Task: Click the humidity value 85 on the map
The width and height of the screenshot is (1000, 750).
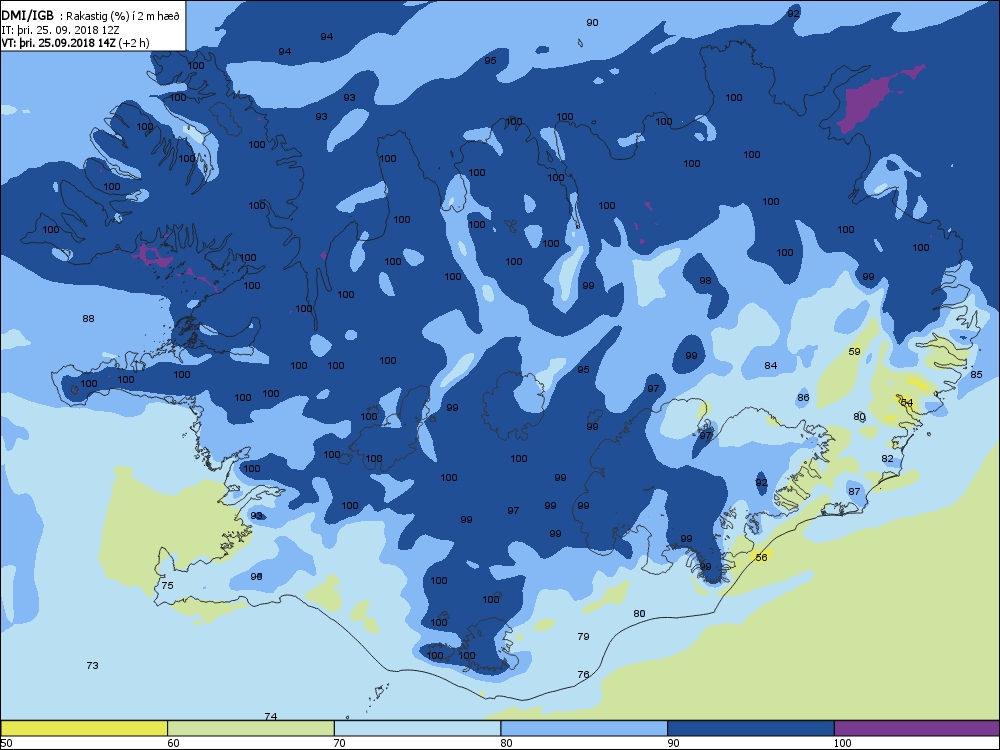Action: pyautogui.click(x=976, y=374)
